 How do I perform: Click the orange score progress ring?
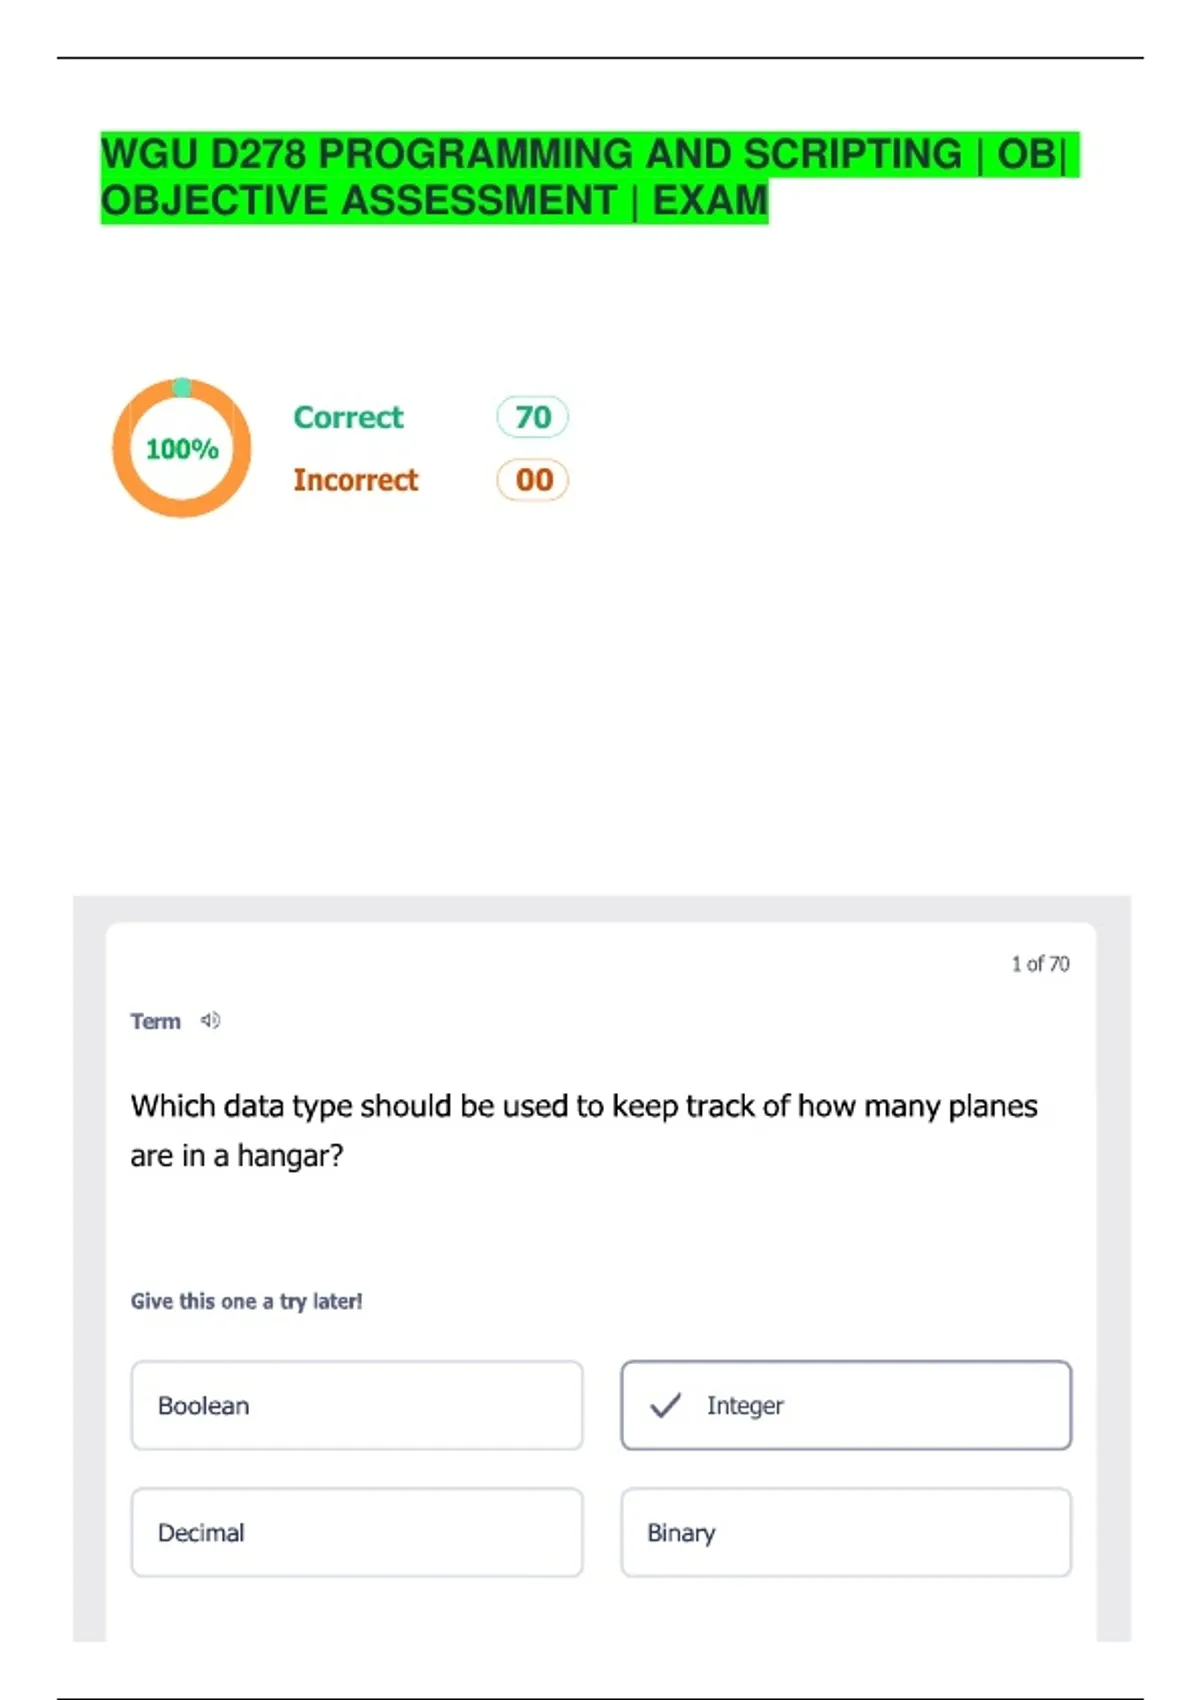121,449
